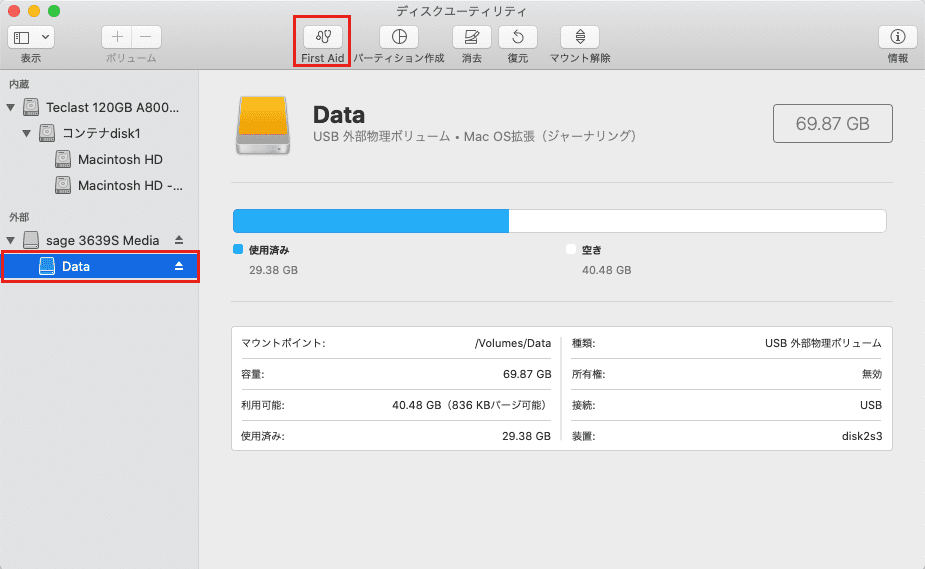
Task: Click the white 空き legend swatch
Action: pos(570,249)
